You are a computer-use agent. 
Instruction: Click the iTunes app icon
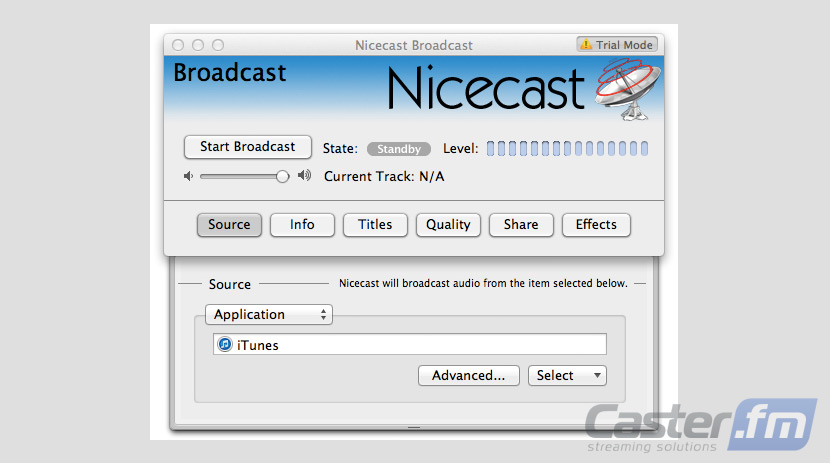tap(225, 344)
